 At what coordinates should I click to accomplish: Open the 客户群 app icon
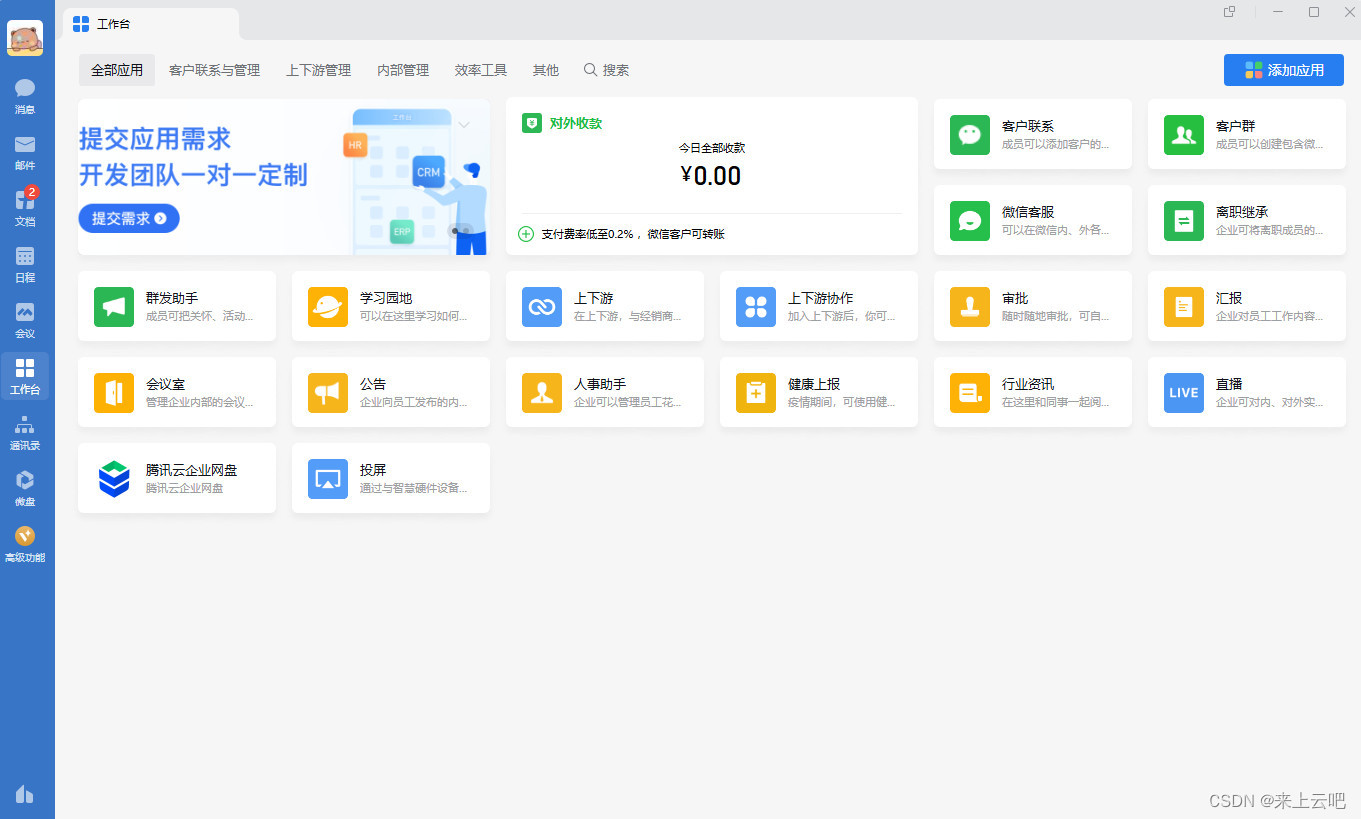click(1184, 134)
